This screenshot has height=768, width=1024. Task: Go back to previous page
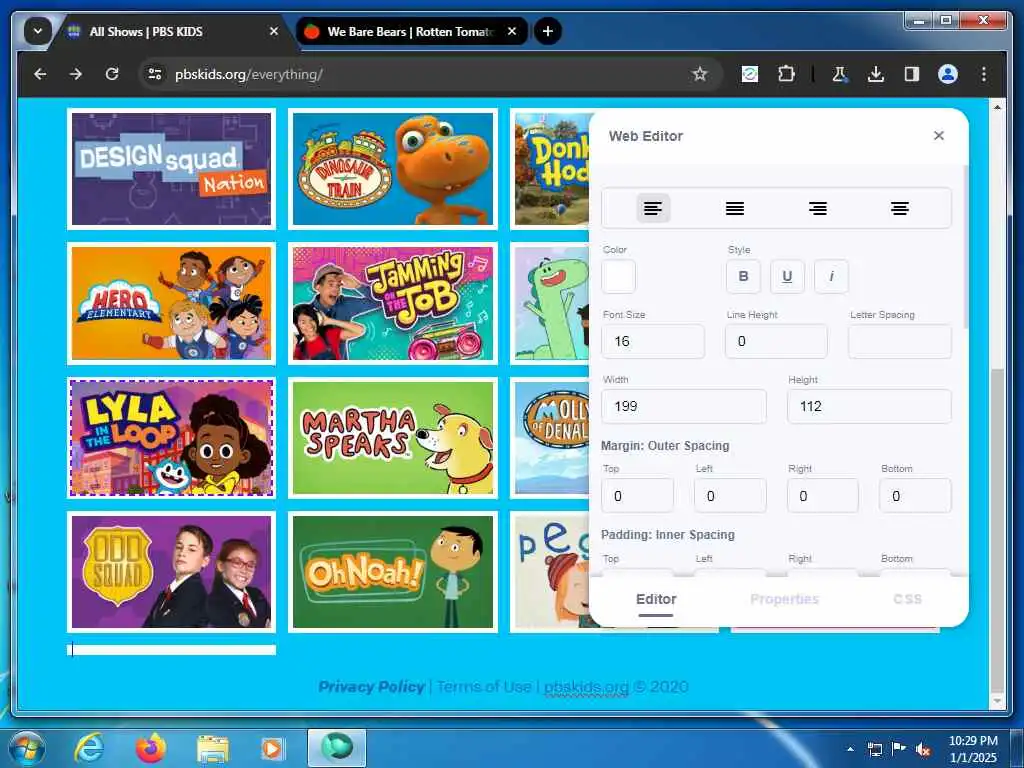coord(40,74)
